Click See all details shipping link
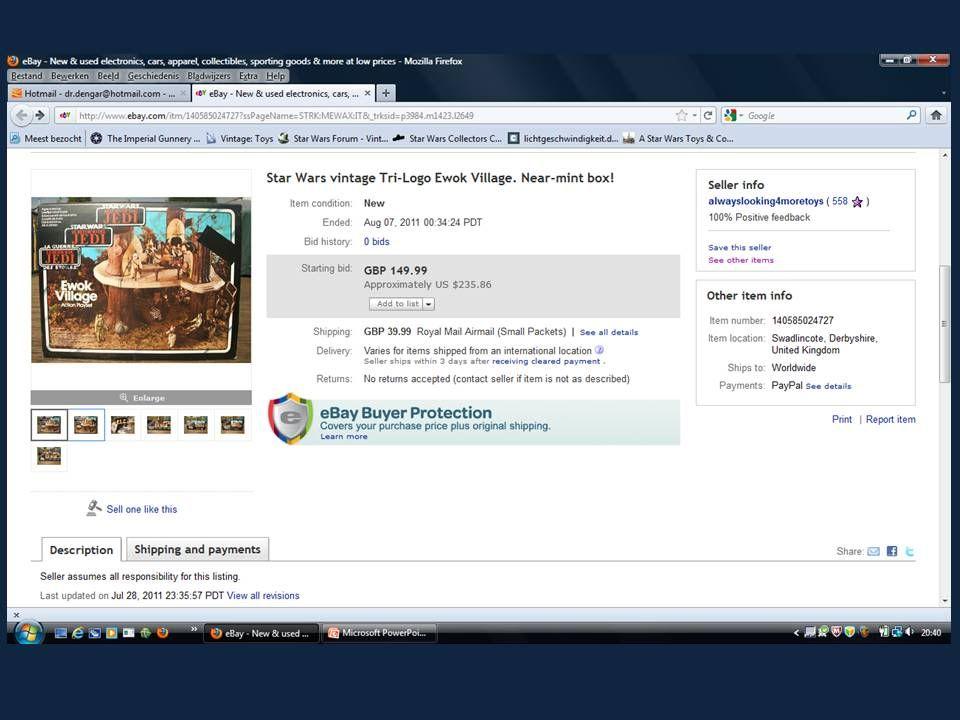The image size is (960, 720). [x=609, y=332]
